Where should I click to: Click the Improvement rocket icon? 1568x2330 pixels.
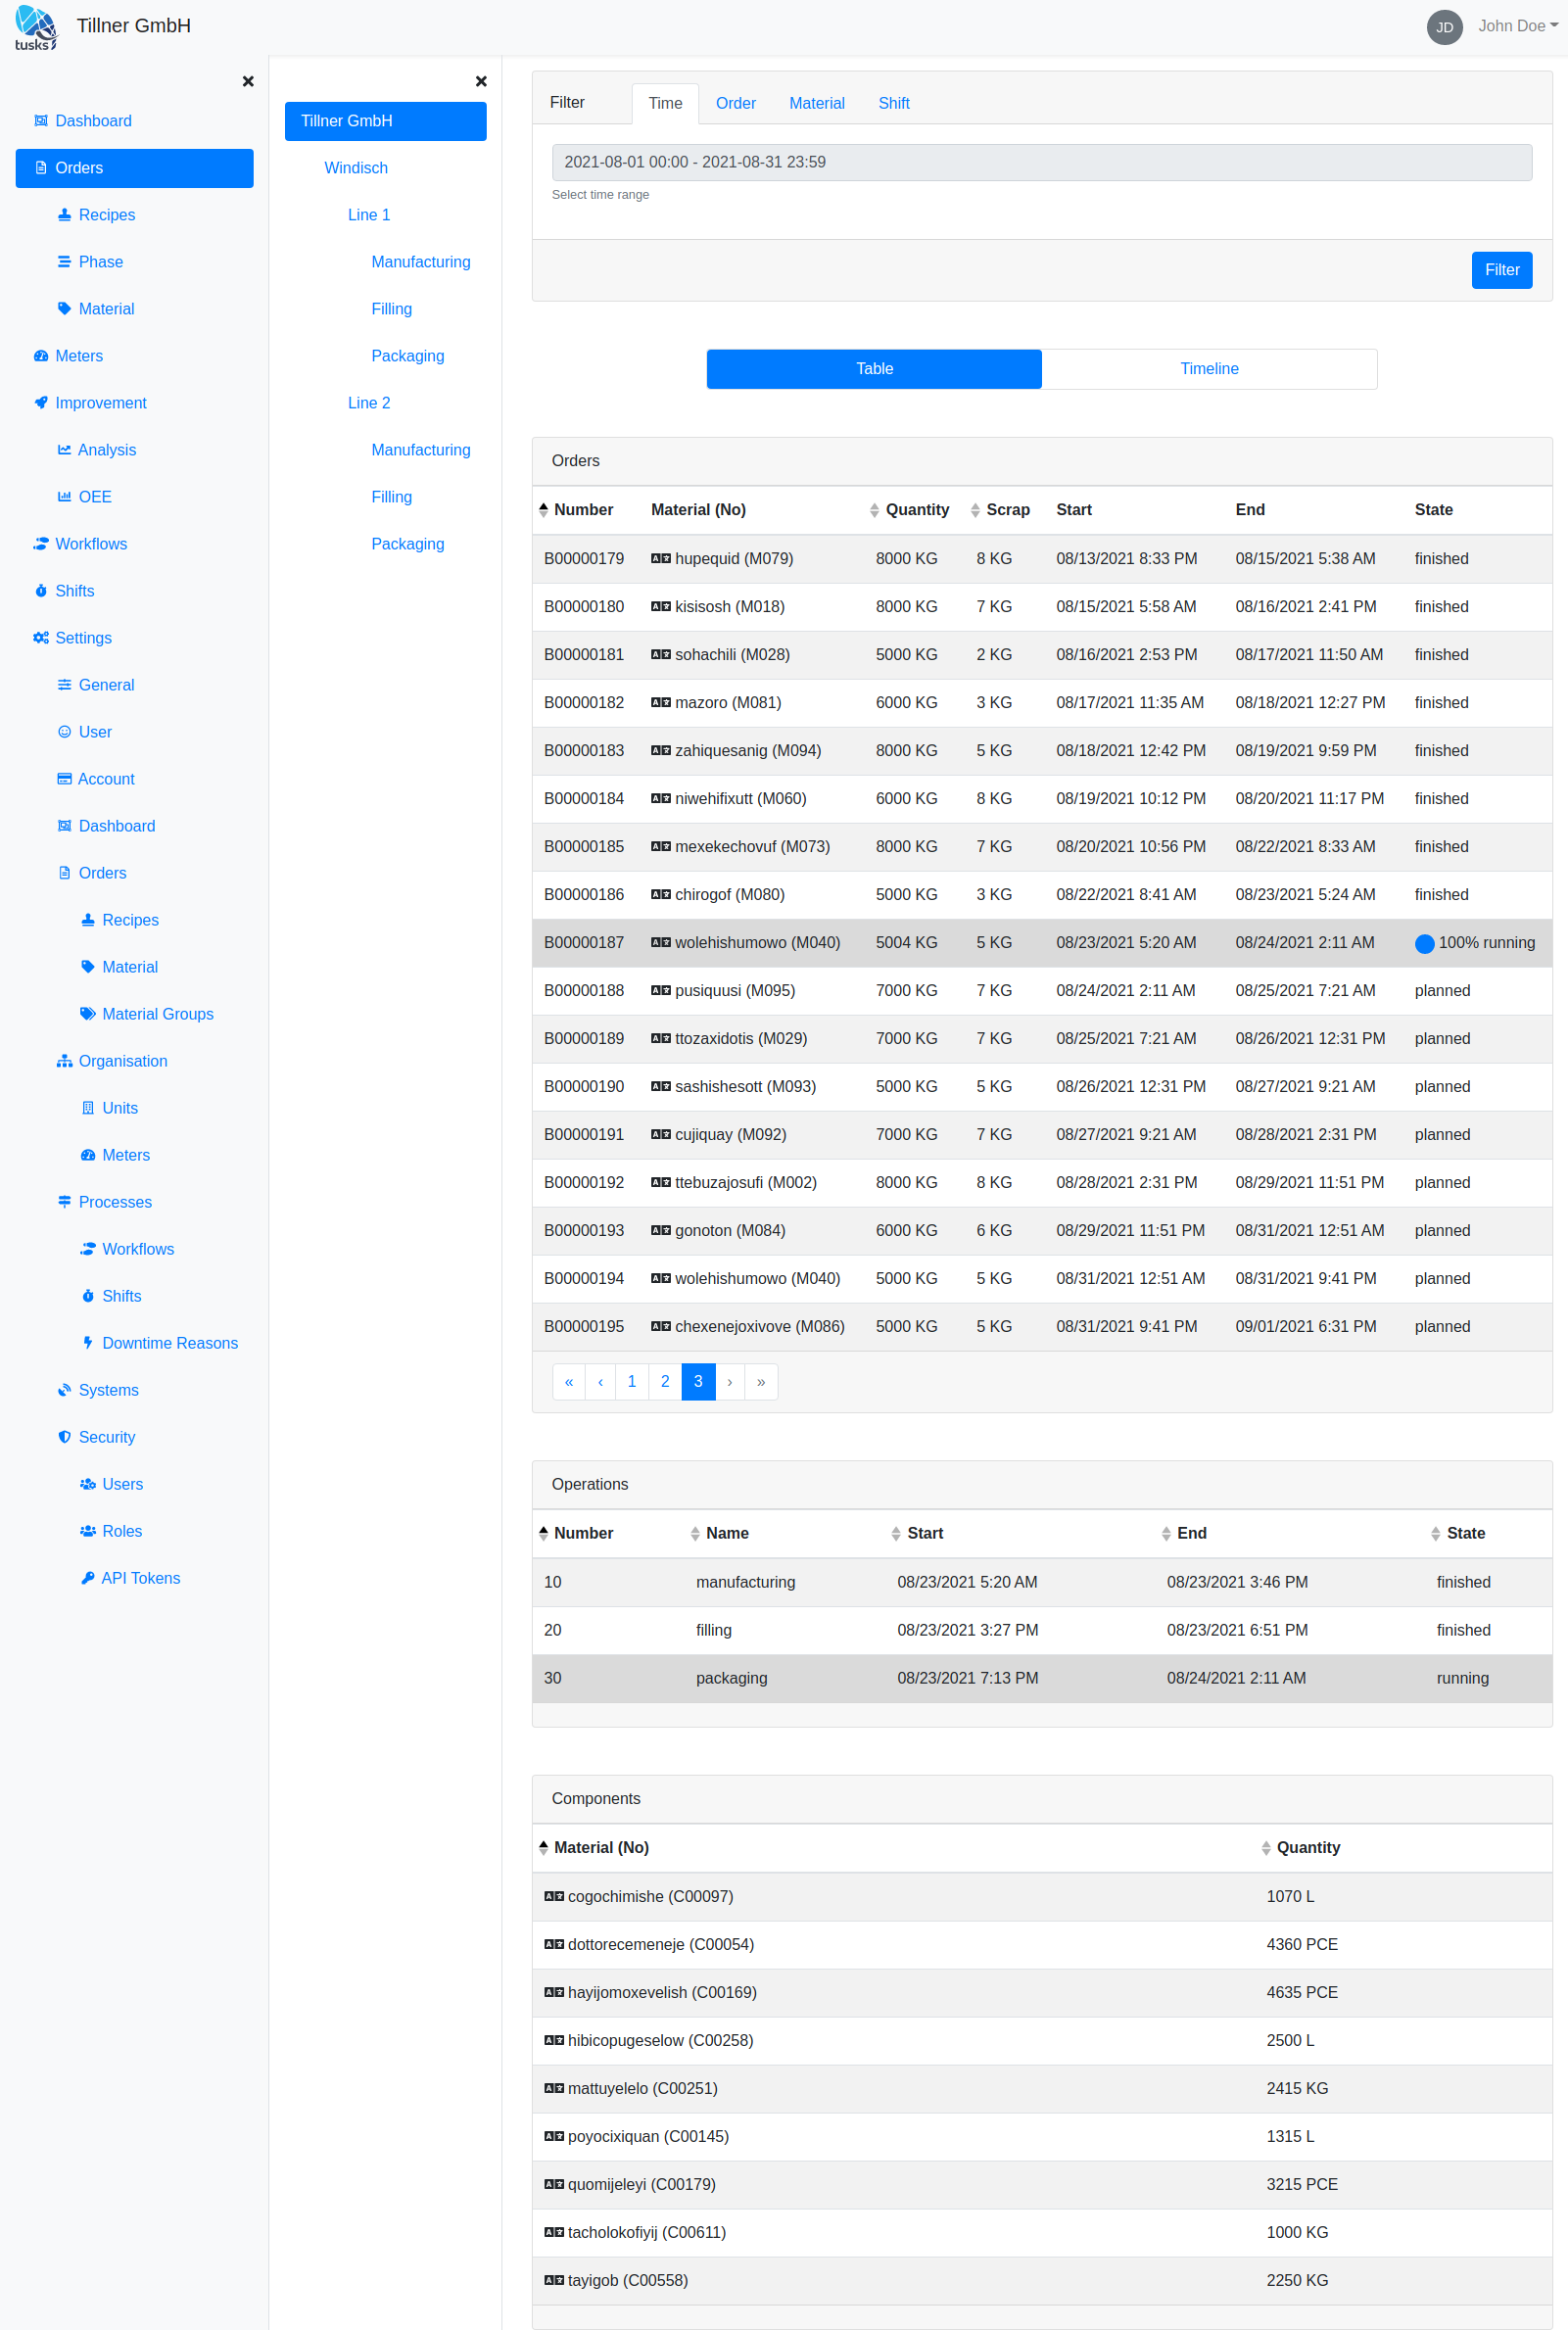[x=41, y=403]
